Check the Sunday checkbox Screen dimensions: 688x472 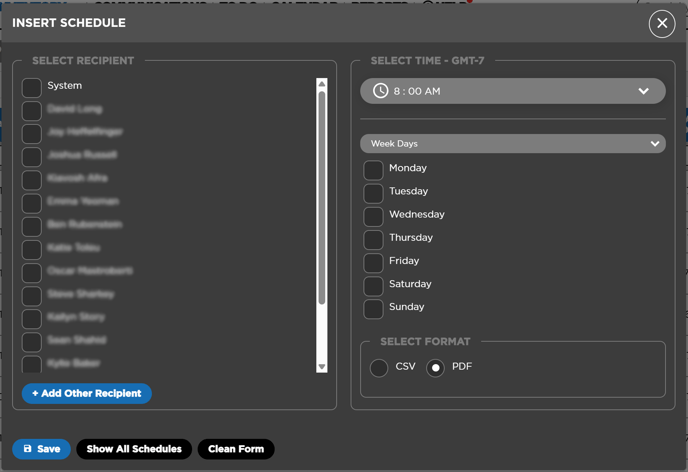[373, 308]
